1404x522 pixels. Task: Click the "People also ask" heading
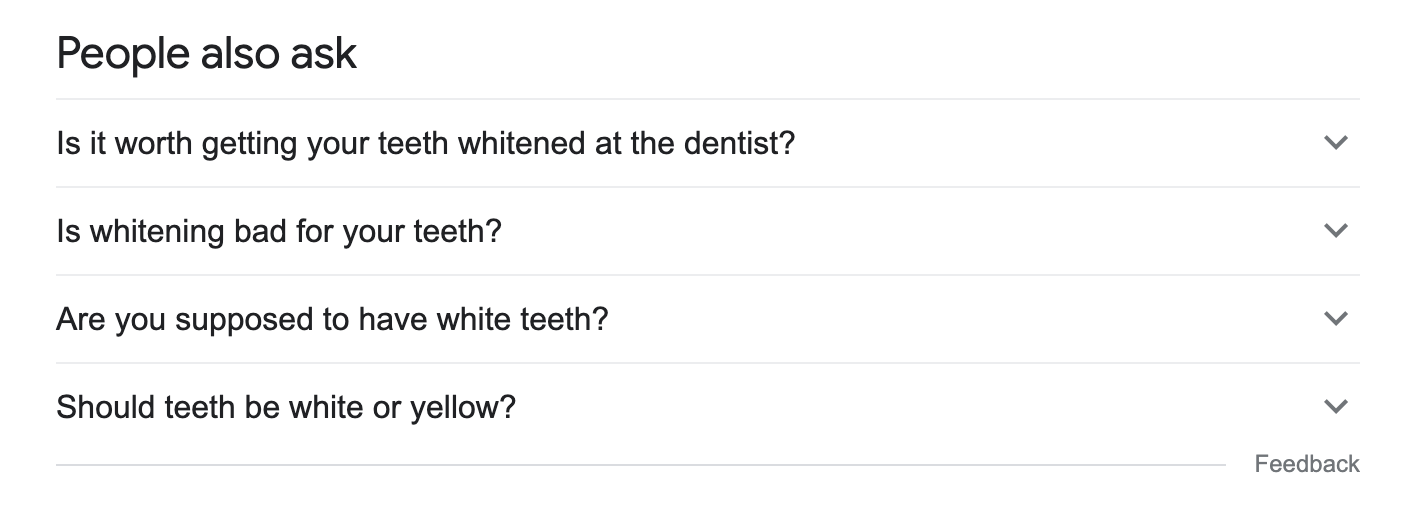click(x=206, y=53)
